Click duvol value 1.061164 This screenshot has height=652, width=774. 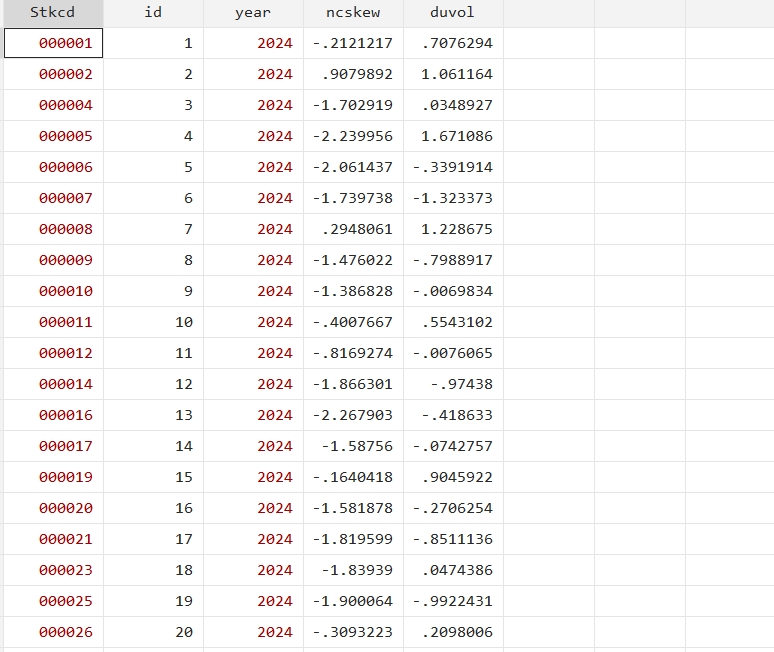453,74
